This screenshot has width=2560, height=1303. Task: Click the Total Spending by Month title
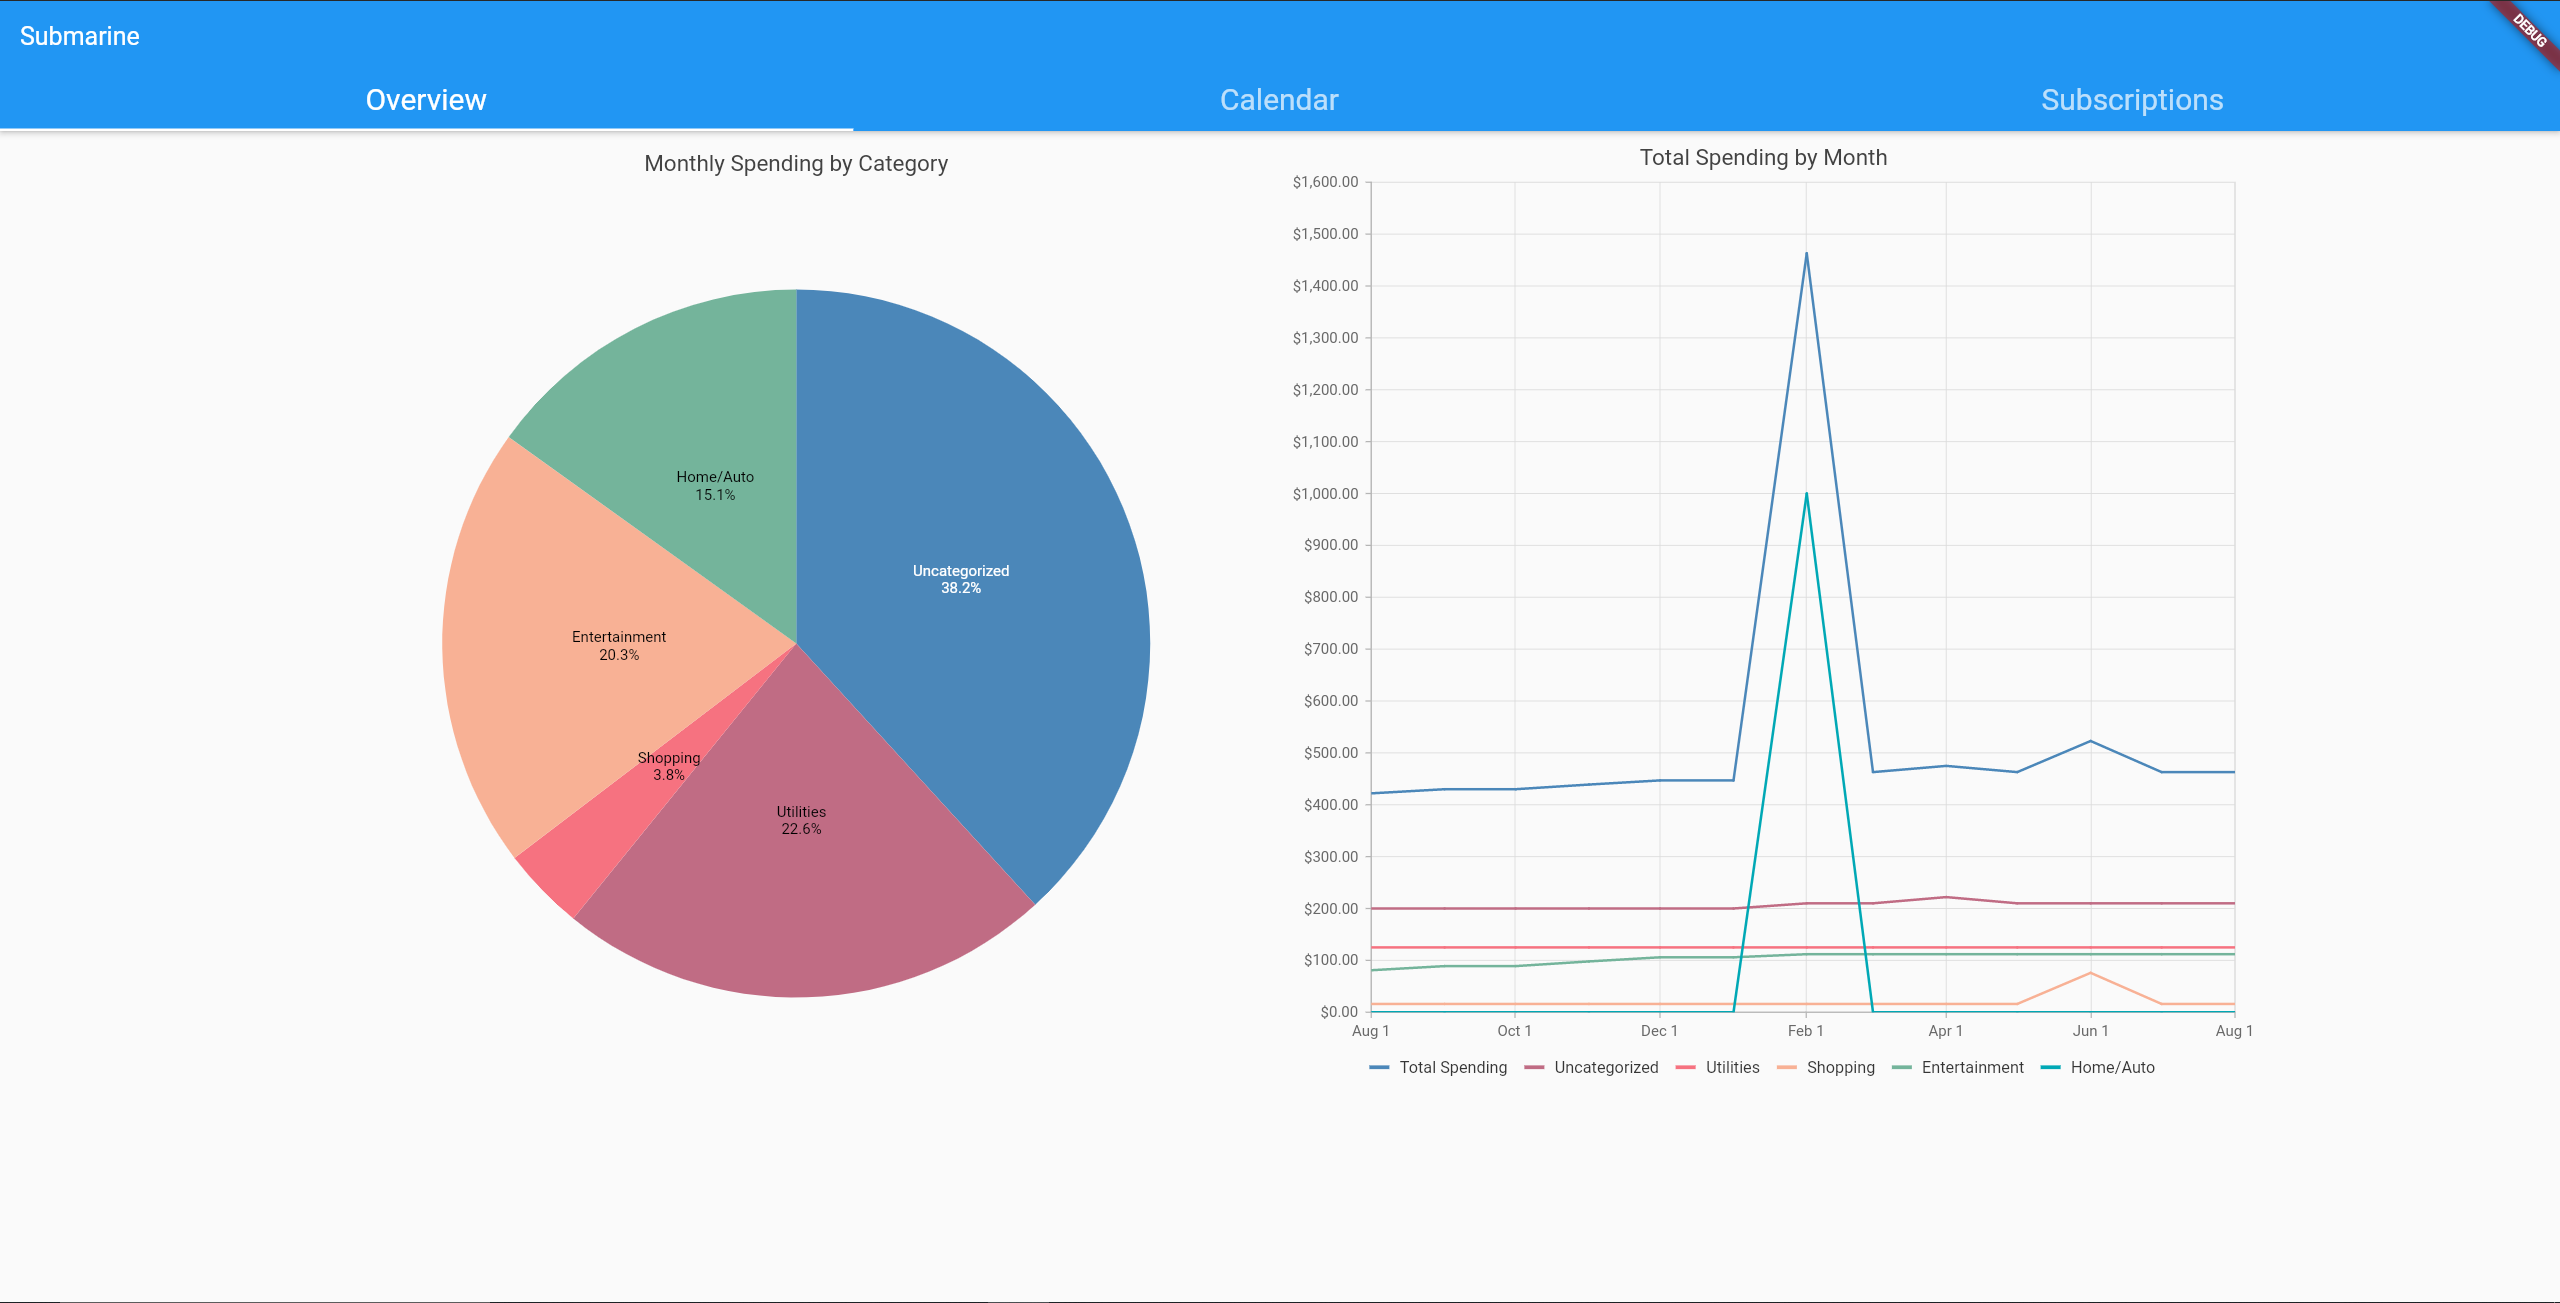tap(1763, 158)
